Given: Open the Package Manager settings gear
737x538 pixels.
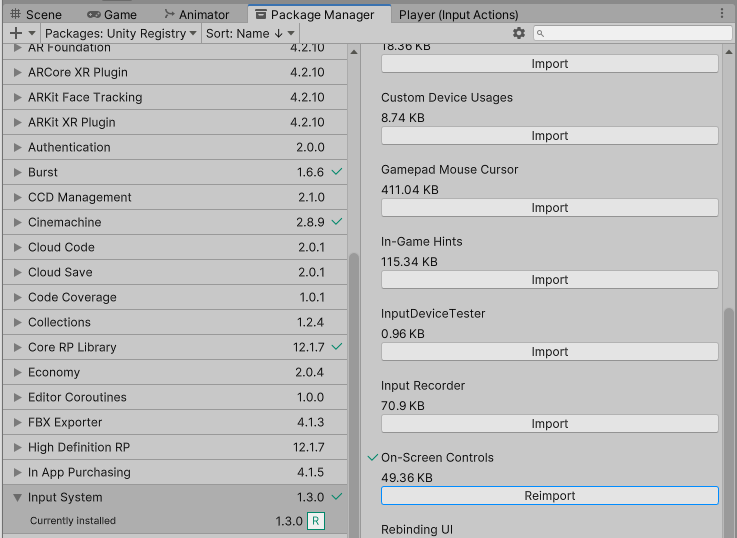Looking at the screenshot, I should click(518, 33).
